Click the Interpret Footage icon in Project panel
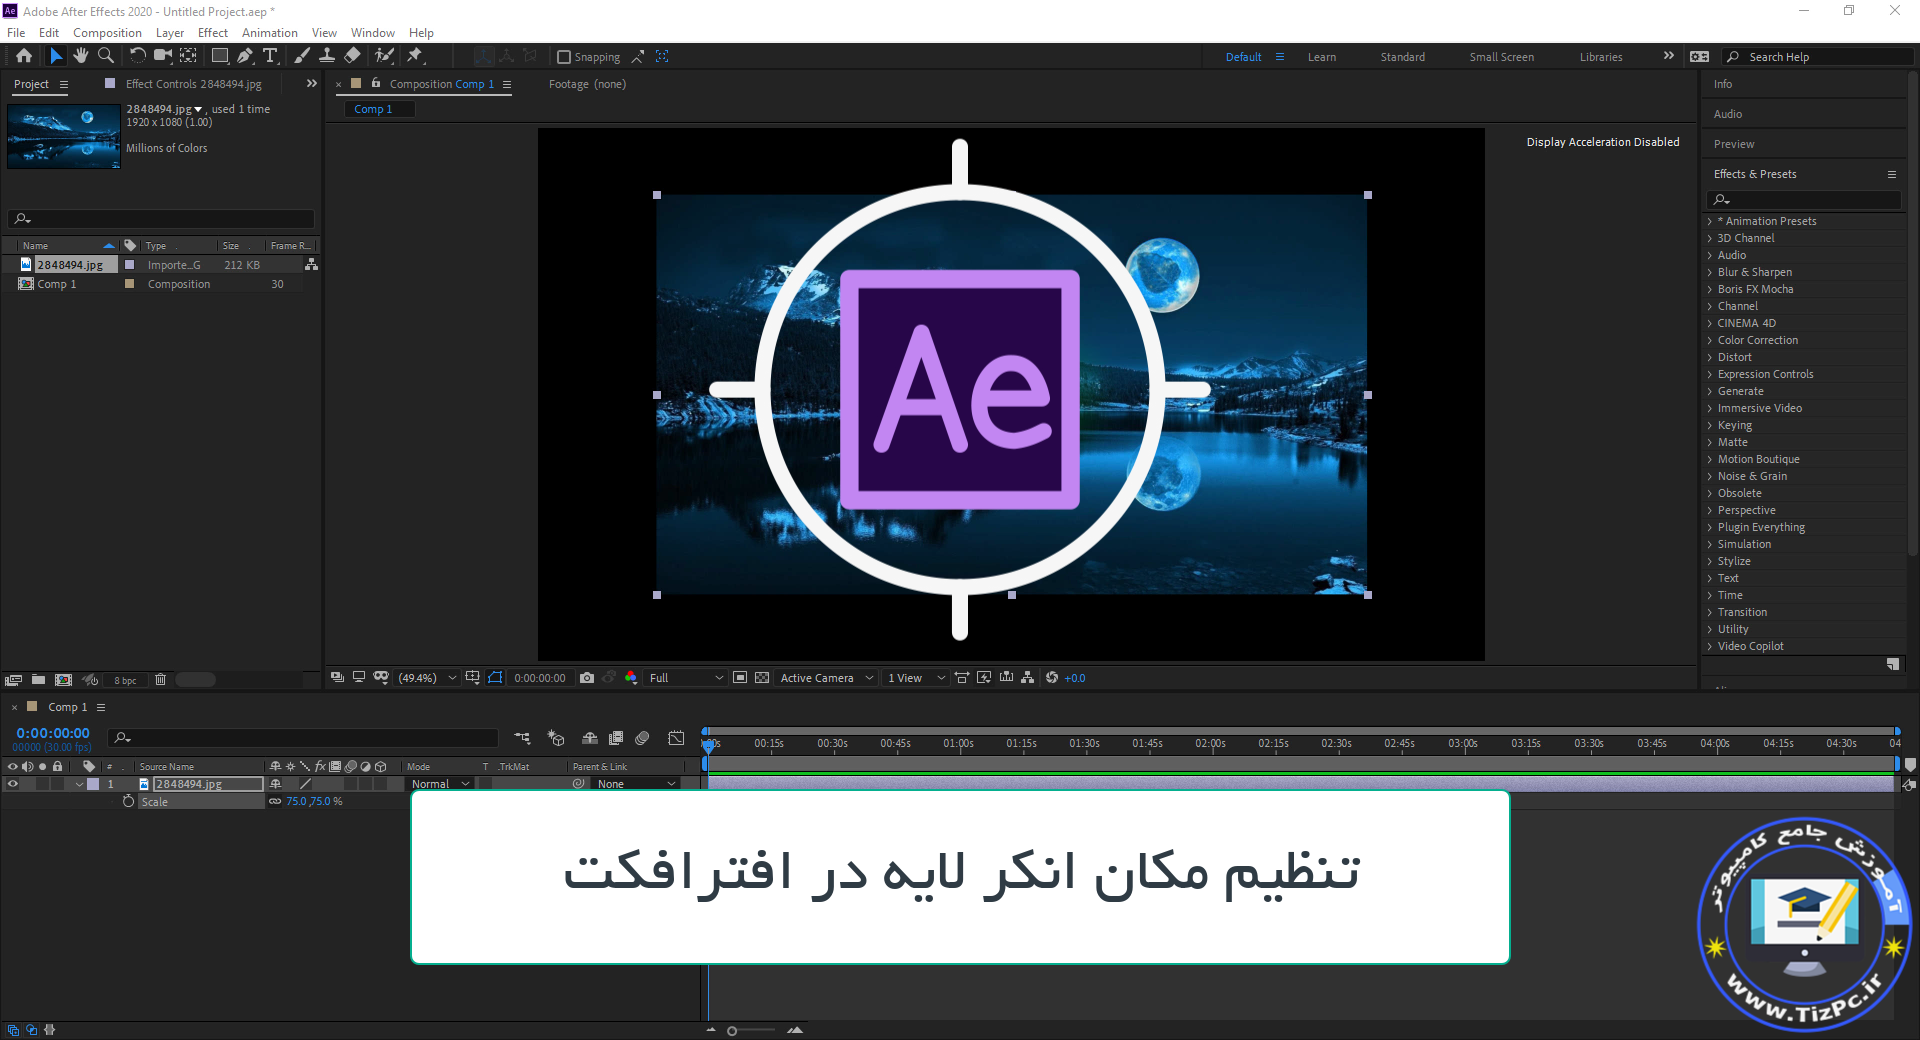The height and width of the screenshot is (1040, 1920). point(13,680)
